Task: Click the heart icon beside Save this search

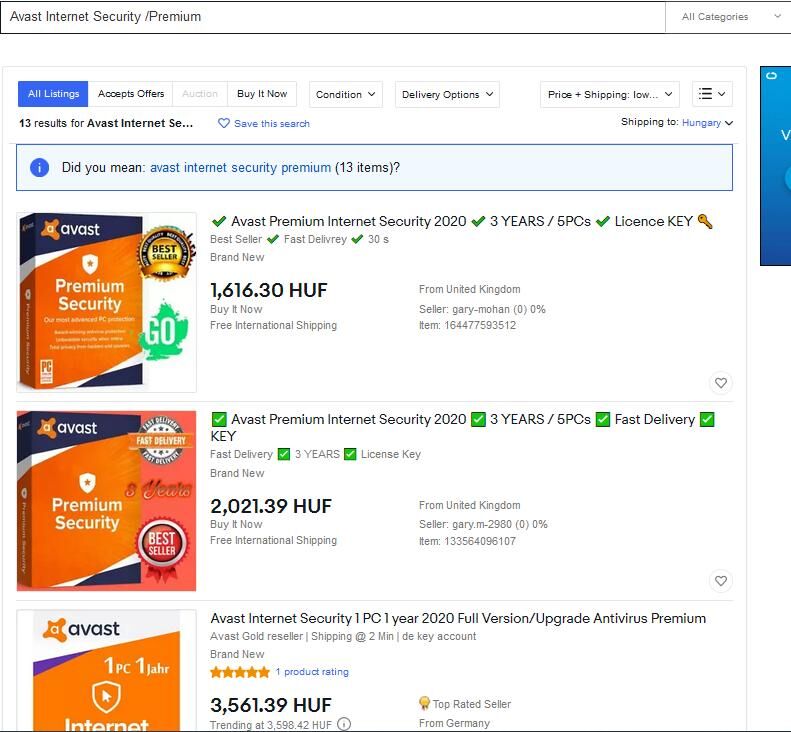Action: [x=223, y=123]
